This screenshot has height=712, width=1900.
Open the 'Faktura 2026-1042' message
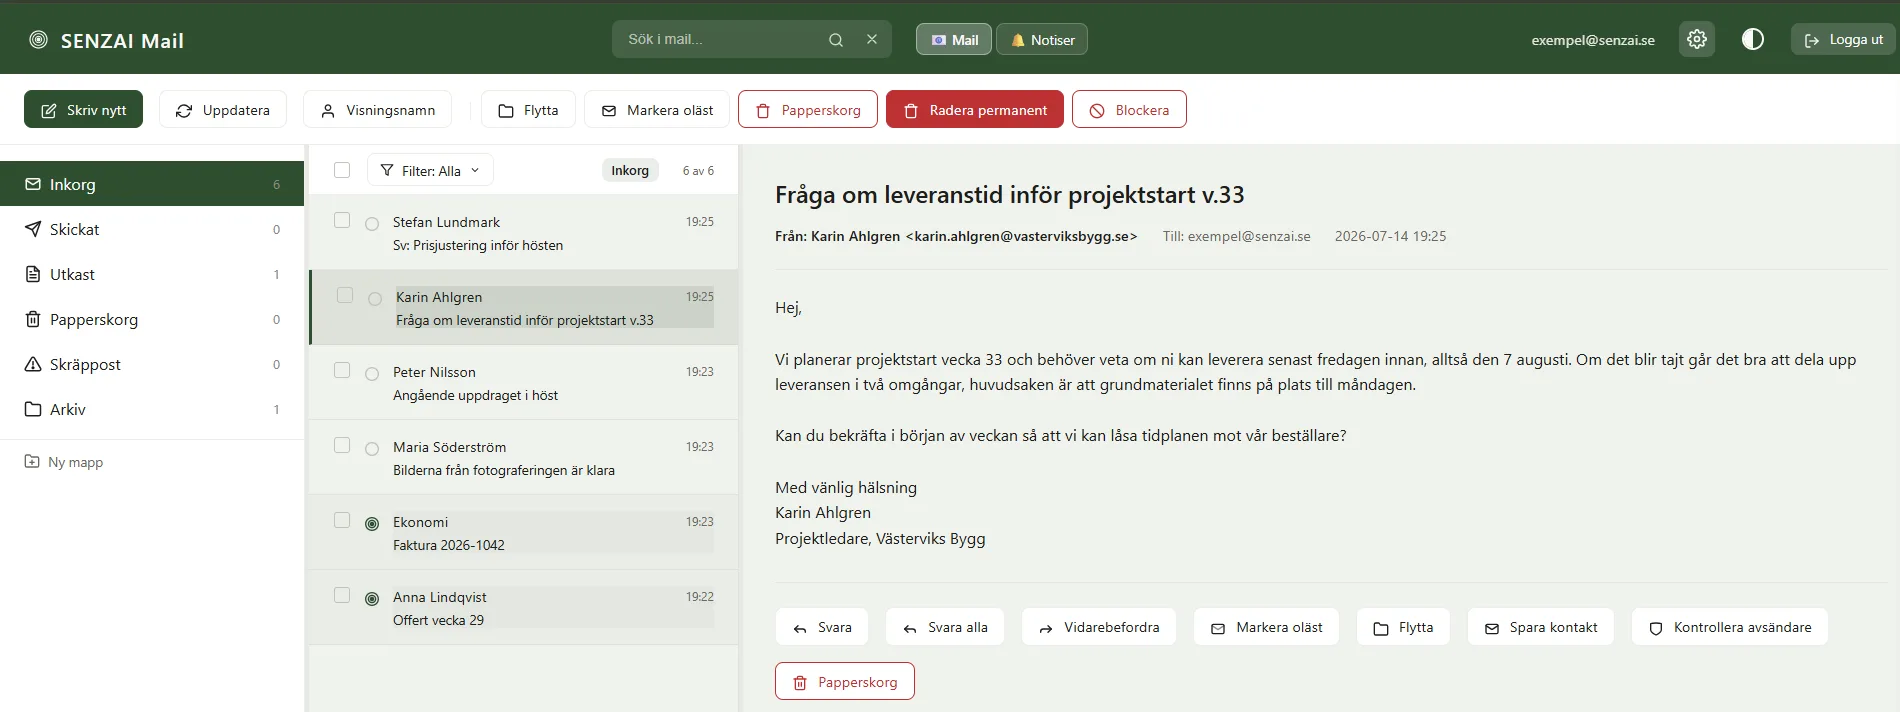click(x=524, y=533)
